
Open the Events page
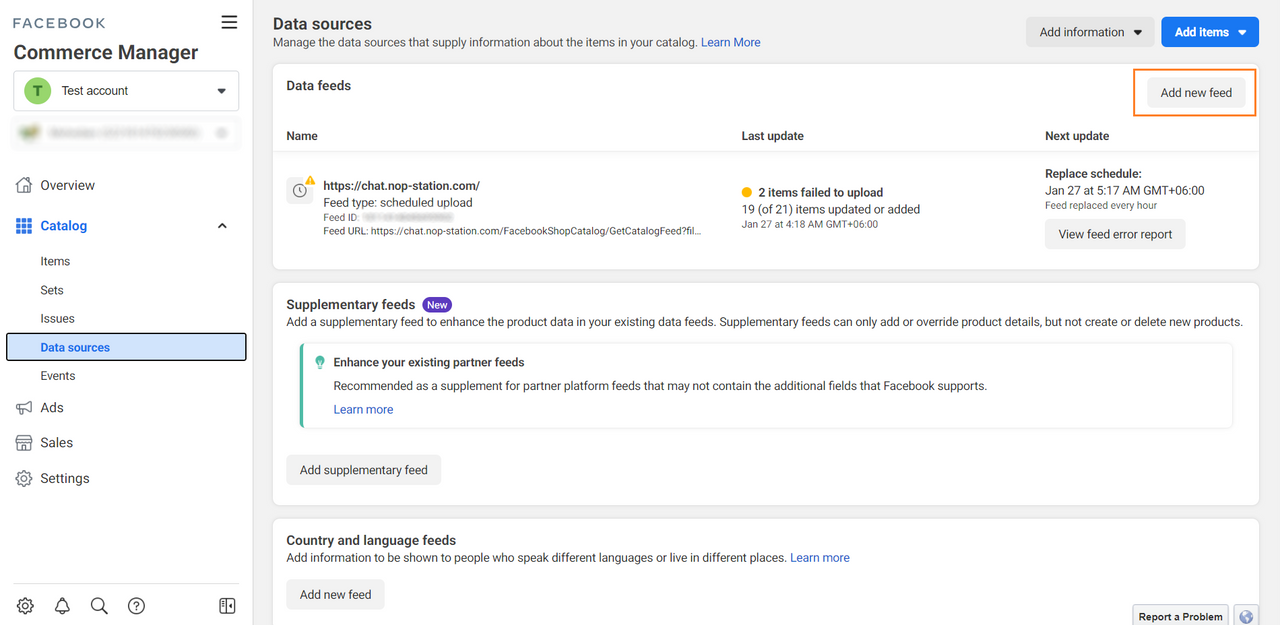coord(58,376)
